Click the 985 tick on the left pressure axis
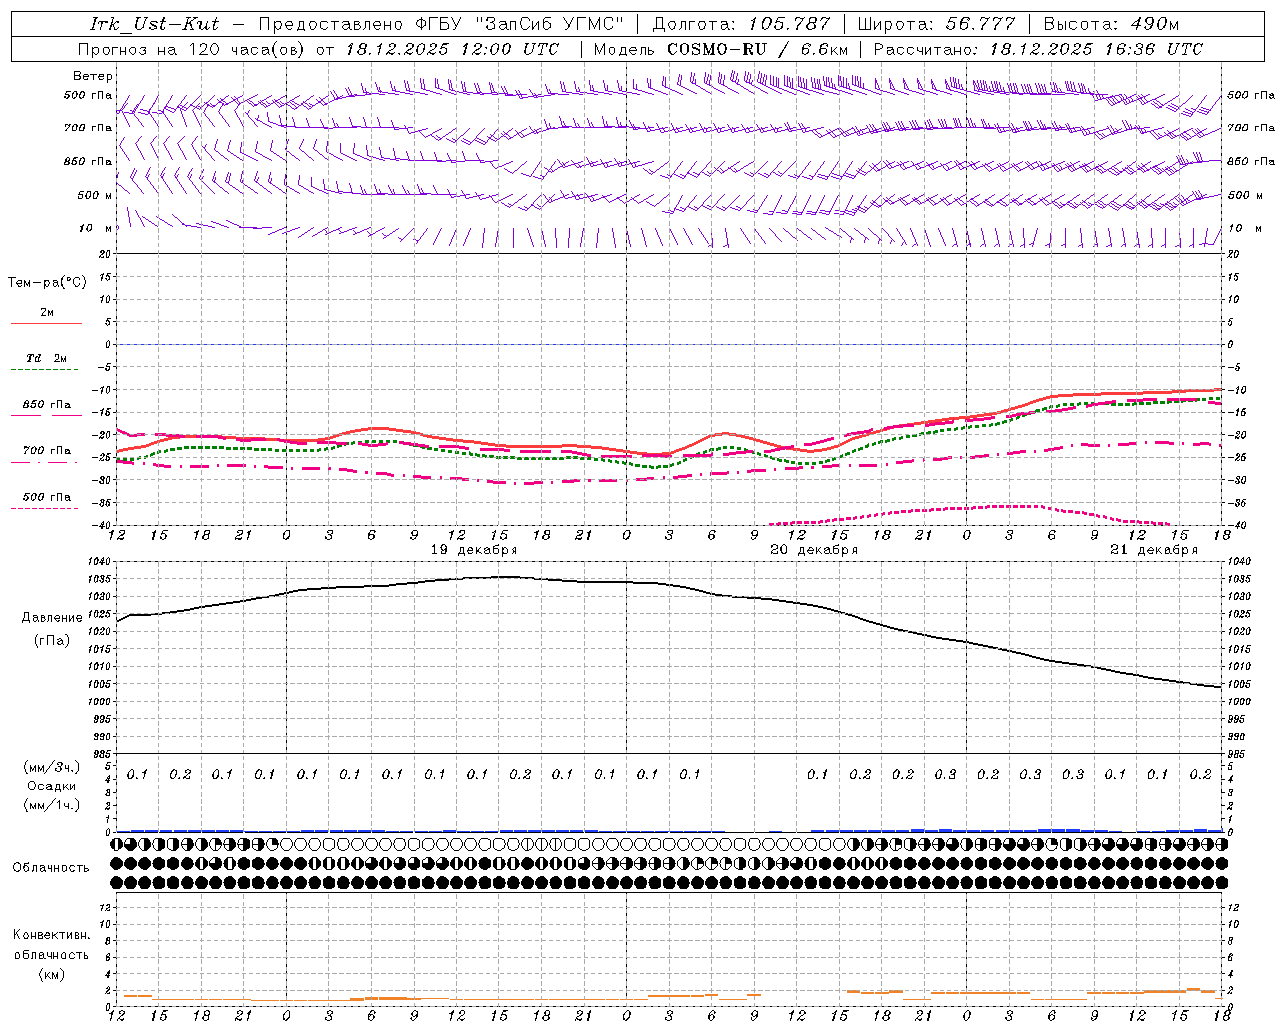Image resolution: width=1280 pixels, height=1024 pixels. click(103, 754)
